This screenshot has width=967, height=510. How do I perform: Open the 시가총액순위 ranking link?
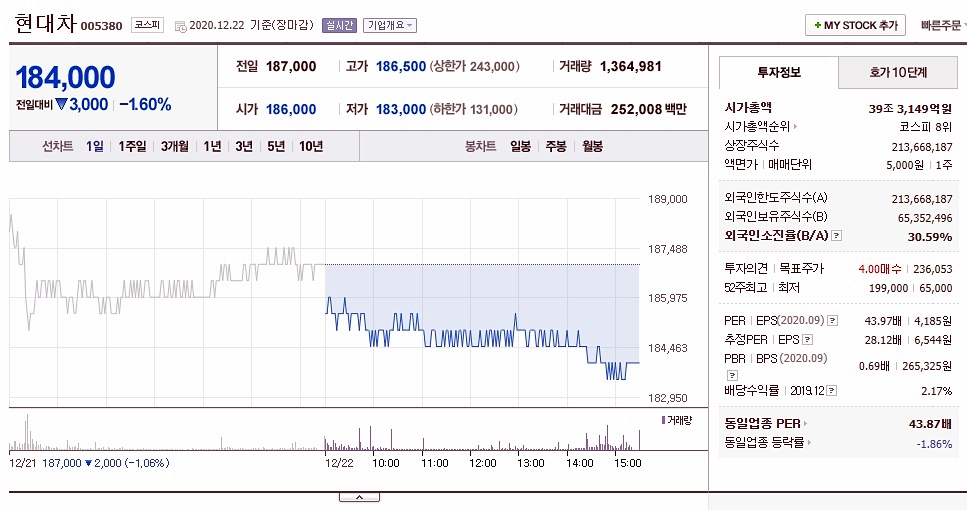(760, 126)
